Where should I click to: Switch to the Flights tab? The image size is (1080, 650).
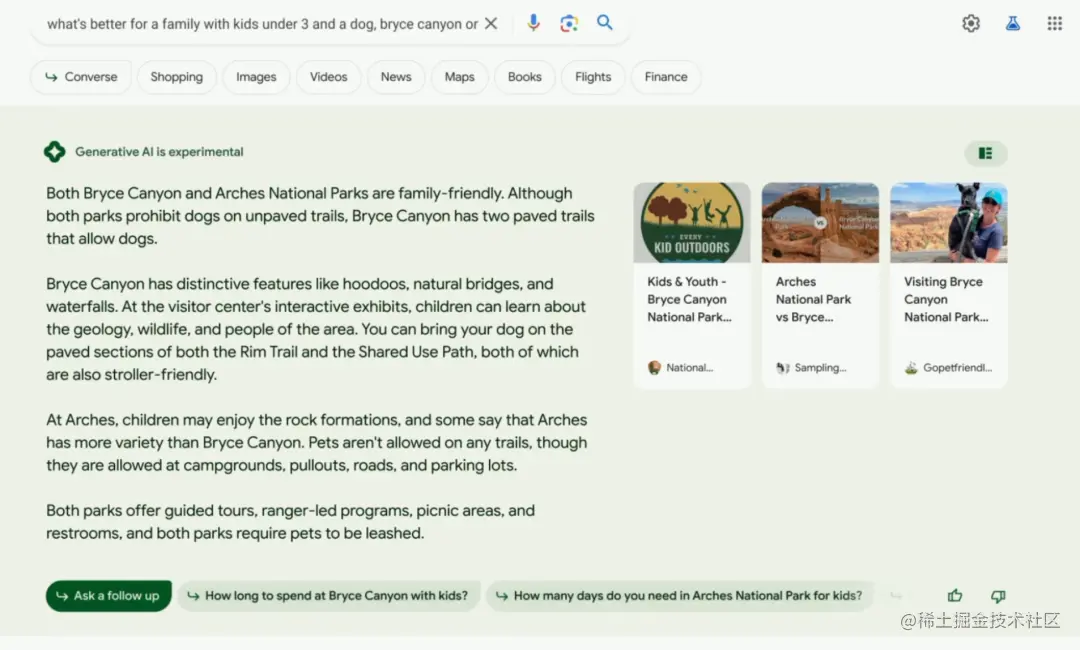click(593, 77)
